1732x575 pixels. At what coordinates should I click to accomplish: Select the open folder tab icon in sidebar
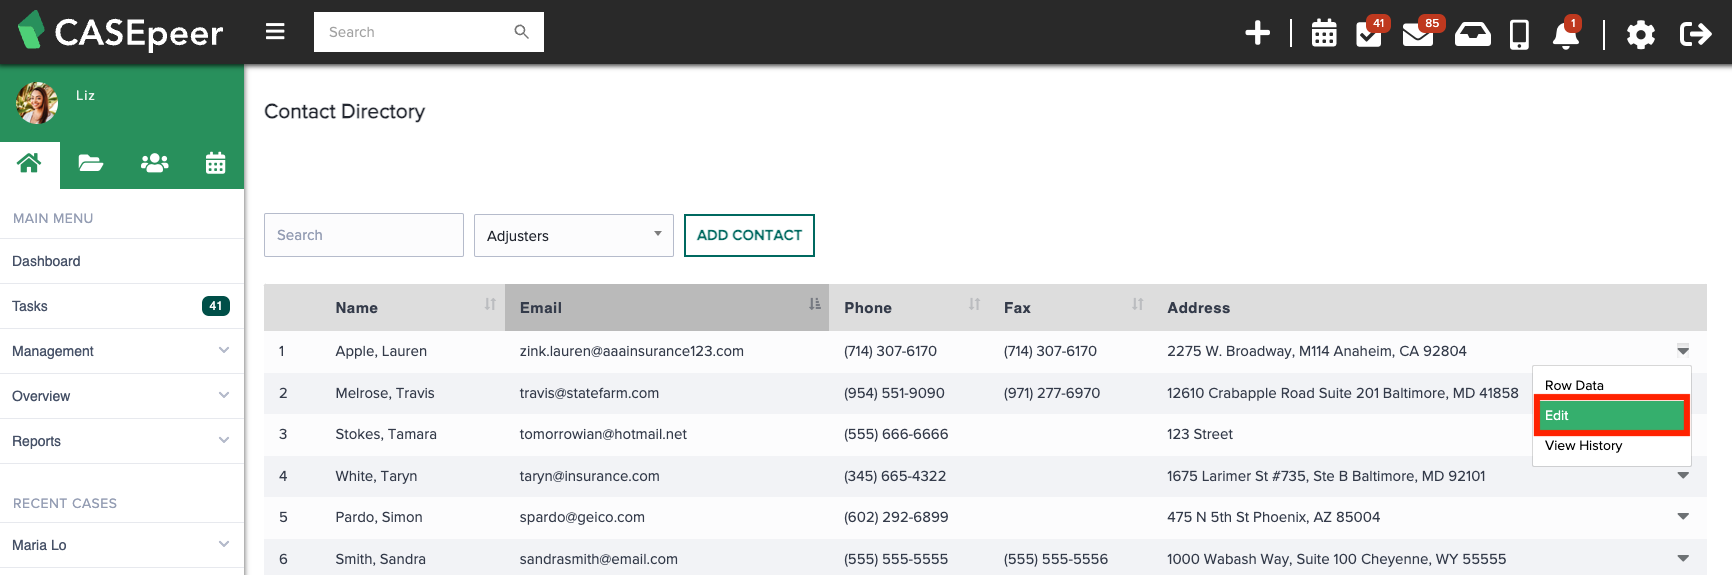(91, 163)
